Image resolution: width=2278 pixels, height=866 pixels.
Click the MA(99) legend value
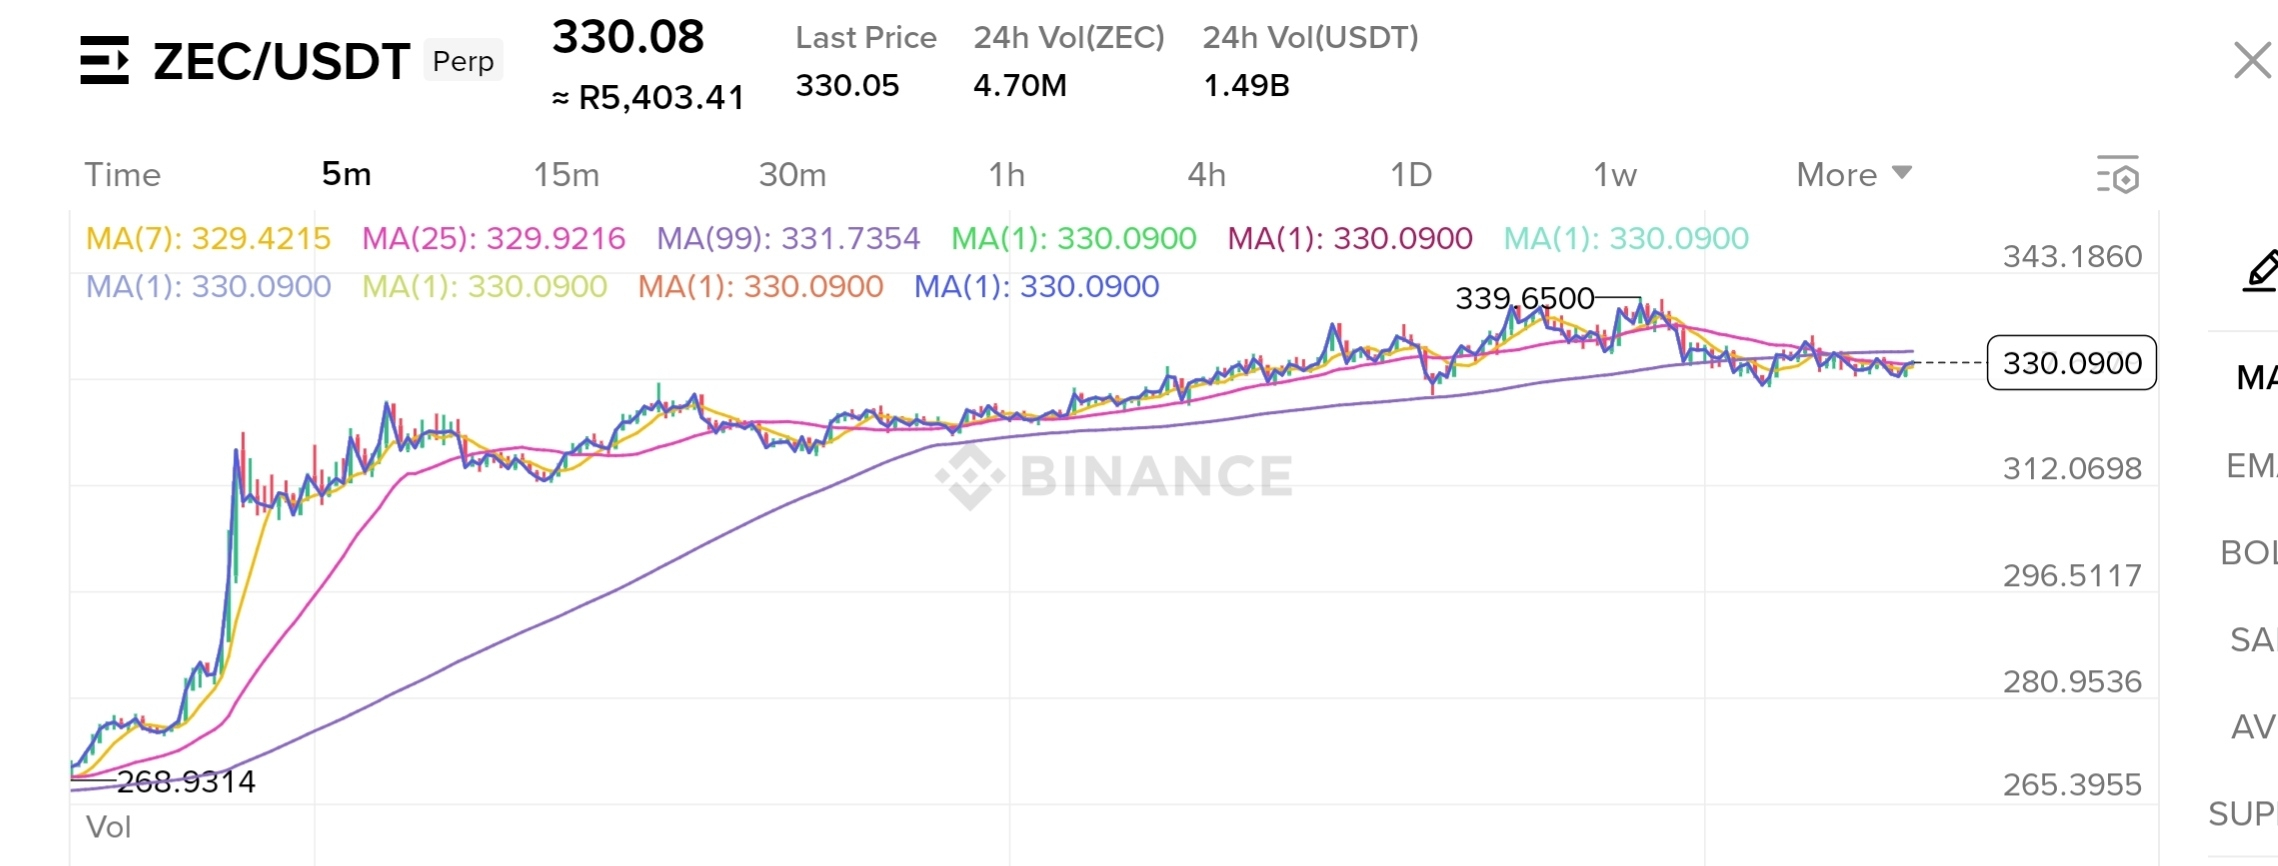[x=850, y=239]
